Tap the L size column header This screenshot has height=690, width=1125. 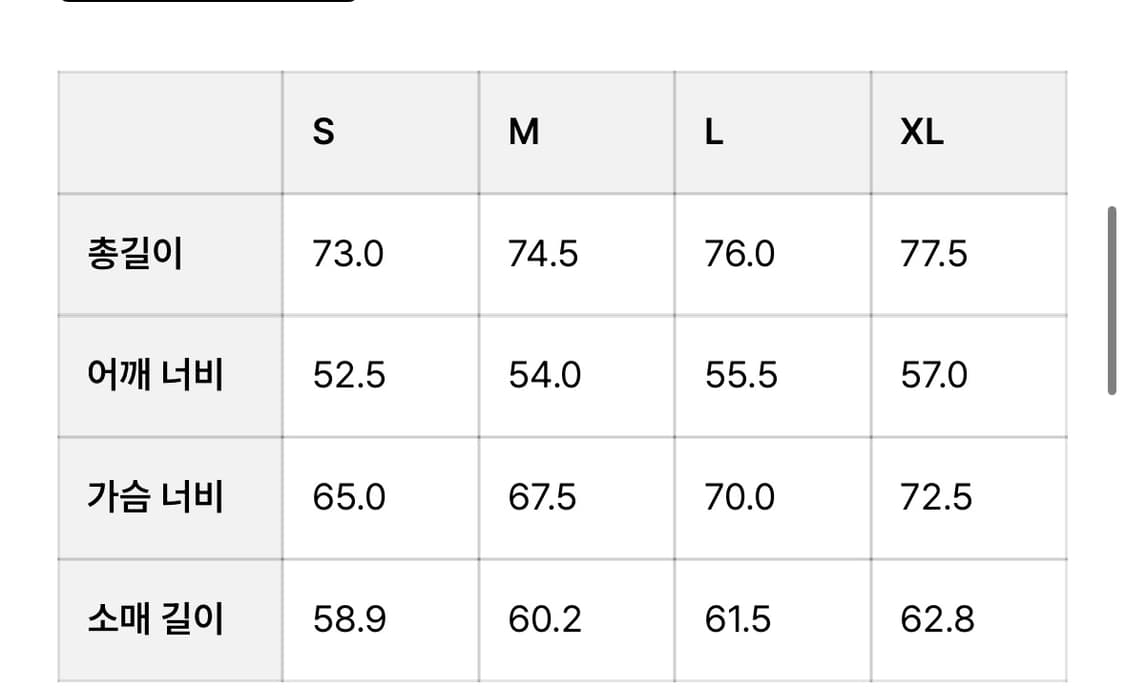tap(714, 132)
